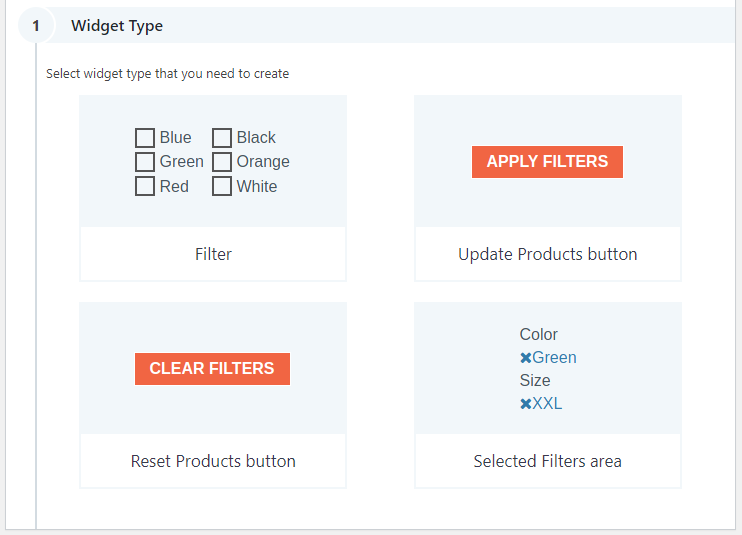This screenshot has height=535, width=742.
Task: Expand the Widget Type section header
Action: pyautogui.click(x=117, y=26)
